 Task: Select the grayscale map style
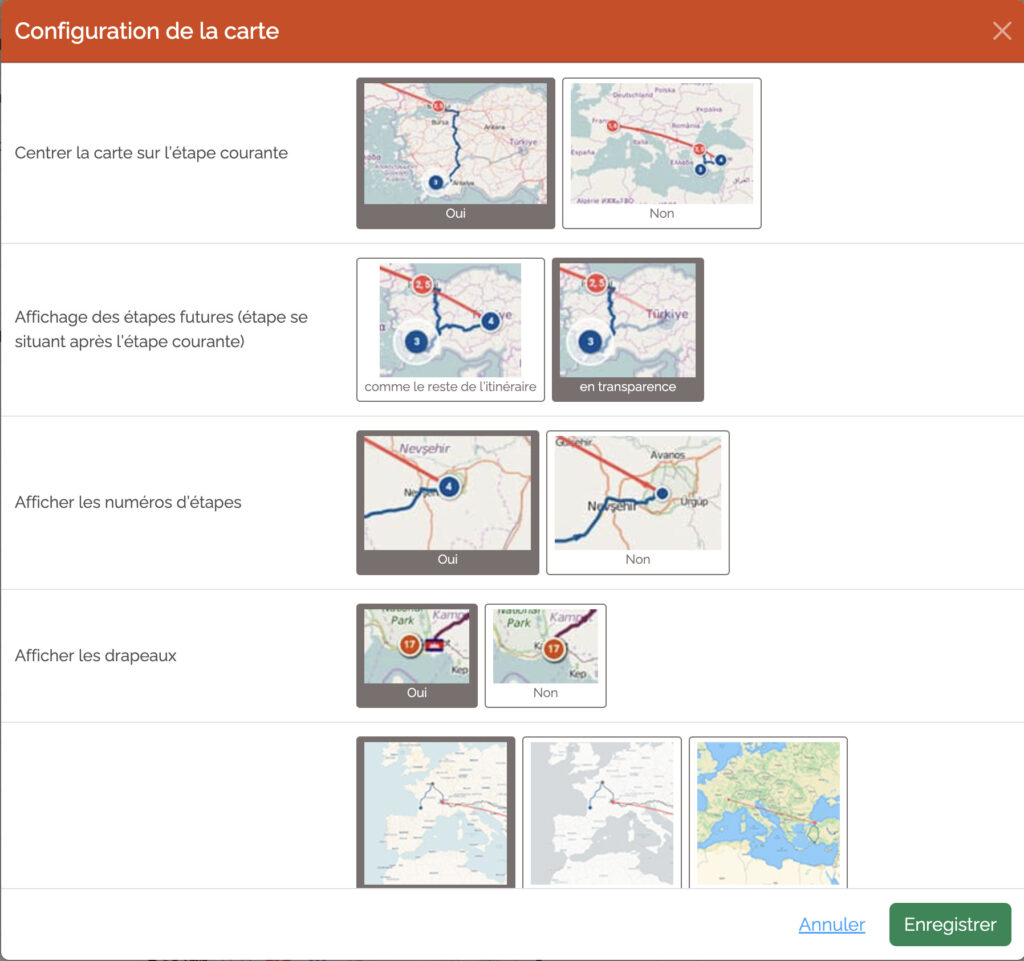click(x=601, y=812)
